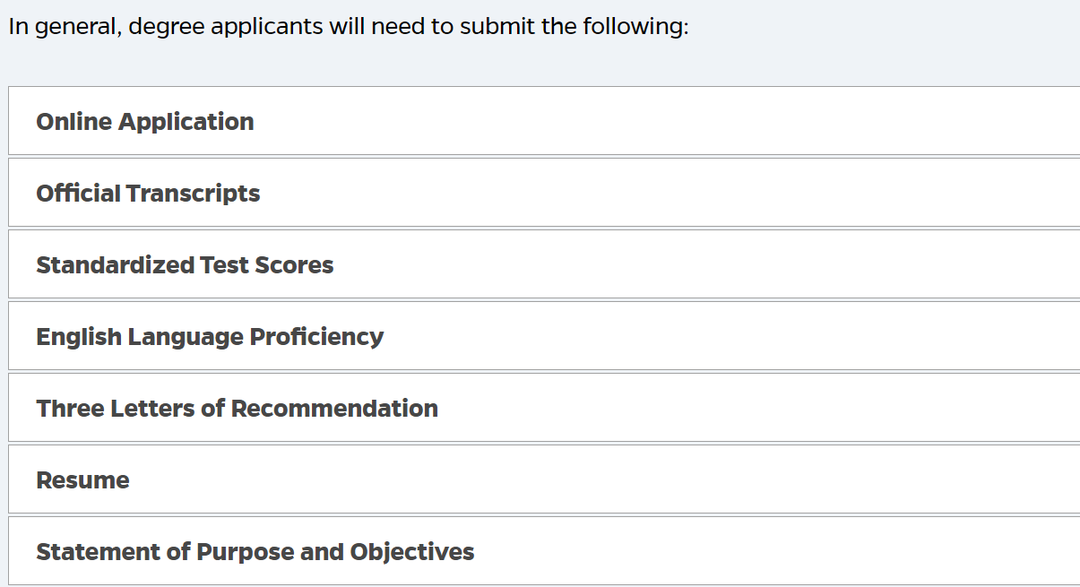This screenshot has height=587, width=1080.
Task: Expand the Resume section
Action: [544, 479]
